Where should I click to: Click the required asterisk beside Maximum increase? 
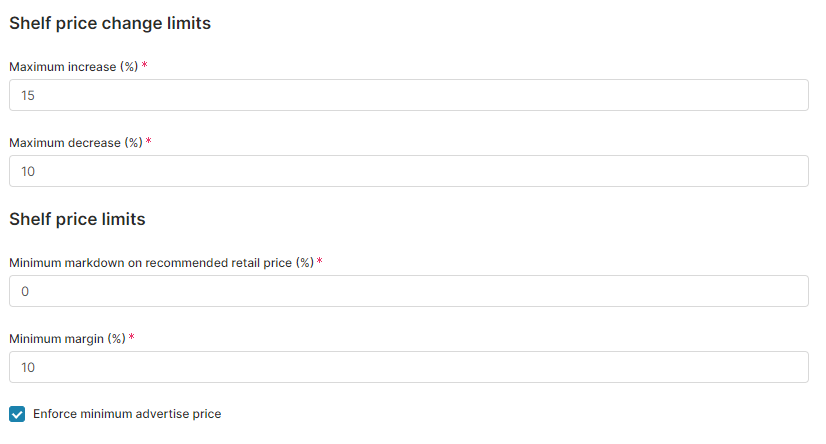145,65
